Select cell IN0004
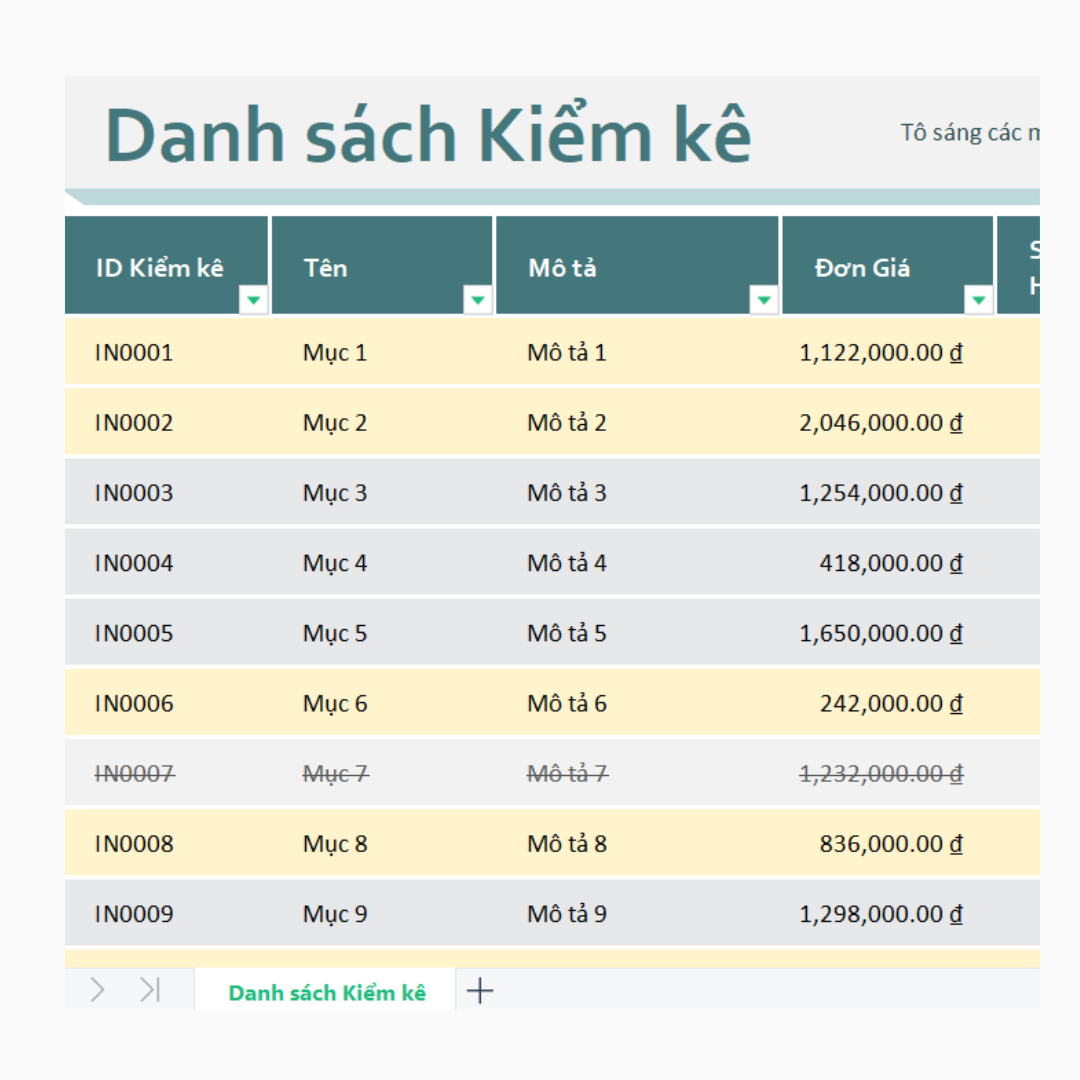The height and width of the screenshot is (1080, 1080). (x=166, y=563)
